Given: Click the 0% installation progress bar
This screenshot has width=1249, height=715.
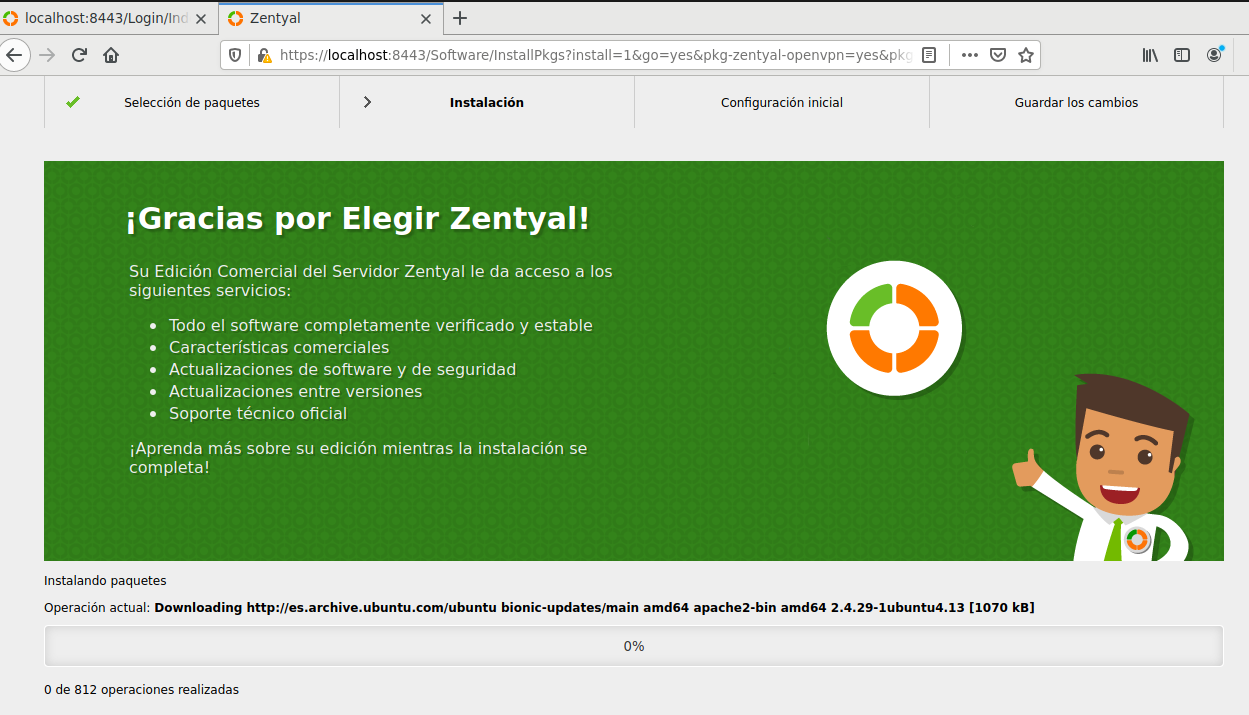Looking at the screenshot, I should click(x=633, y=646).
